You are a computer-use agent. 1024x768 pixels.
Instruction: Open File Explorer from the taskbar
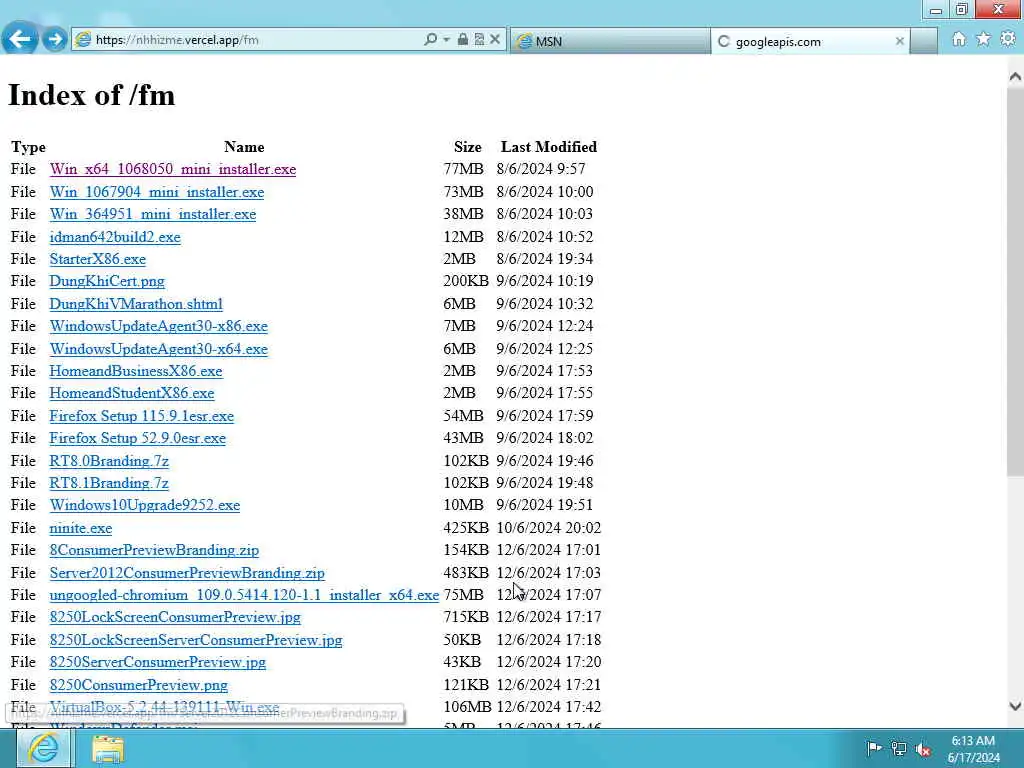[x=108, y=749]
